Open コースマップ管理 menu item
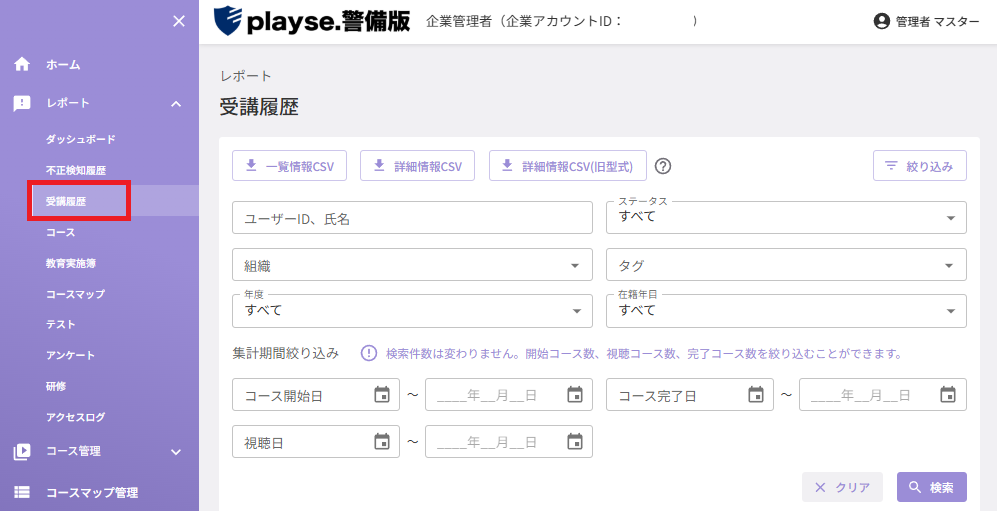Image resolution: width=997 pixels, height=511 pixels. point(92,493)
